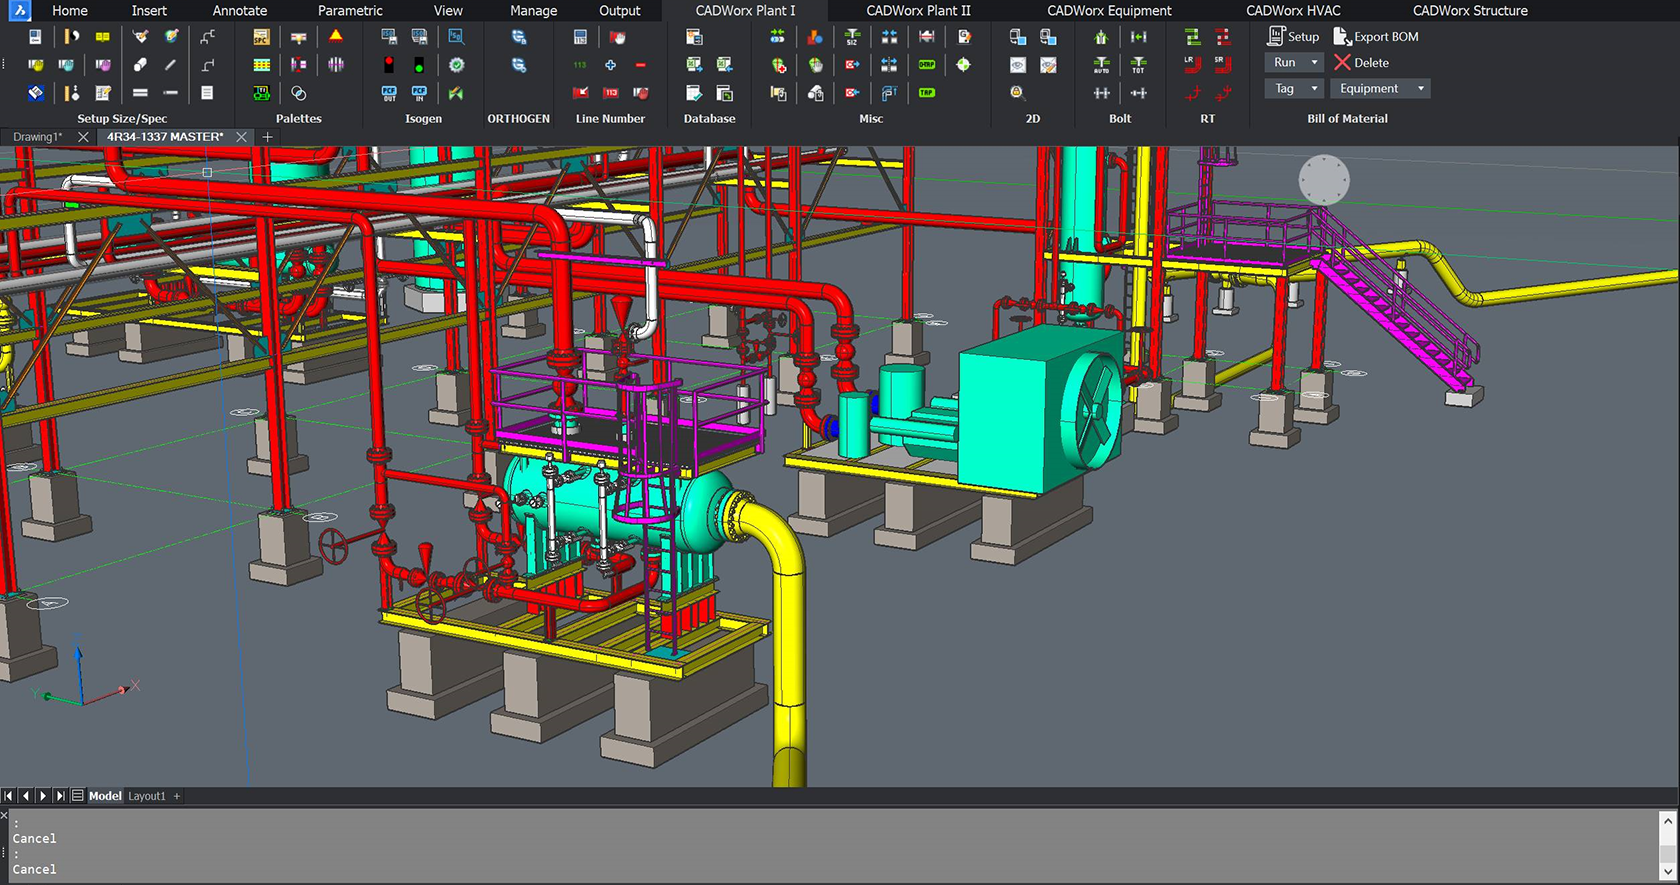Expand the Equipment dropdown
This screenshot has width=1680, height=885.
1380,88
